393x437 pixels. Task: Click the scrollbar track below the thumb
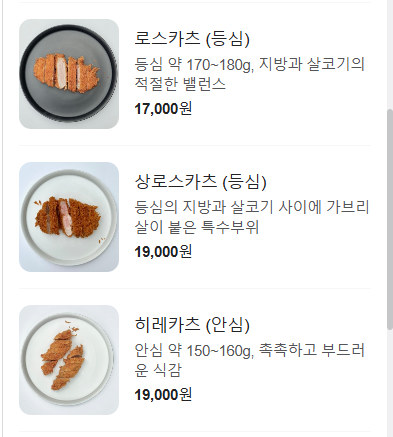tap(390, 383)
